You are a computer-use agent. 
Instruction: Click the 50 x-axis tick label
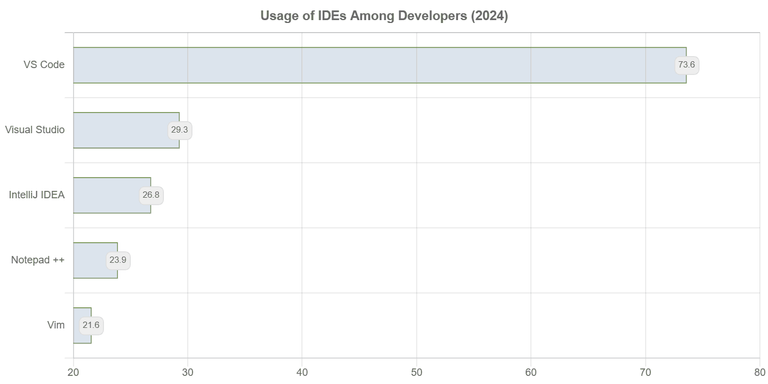click(416, 372)
